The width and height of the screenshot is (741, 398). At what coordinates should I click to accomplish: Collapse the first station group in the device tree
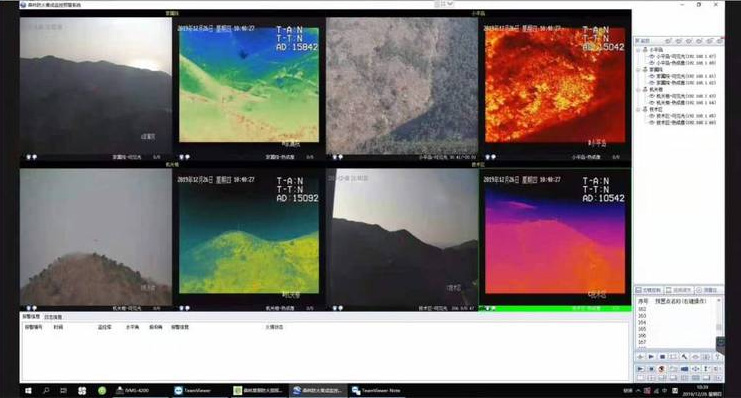coord(638,50)
